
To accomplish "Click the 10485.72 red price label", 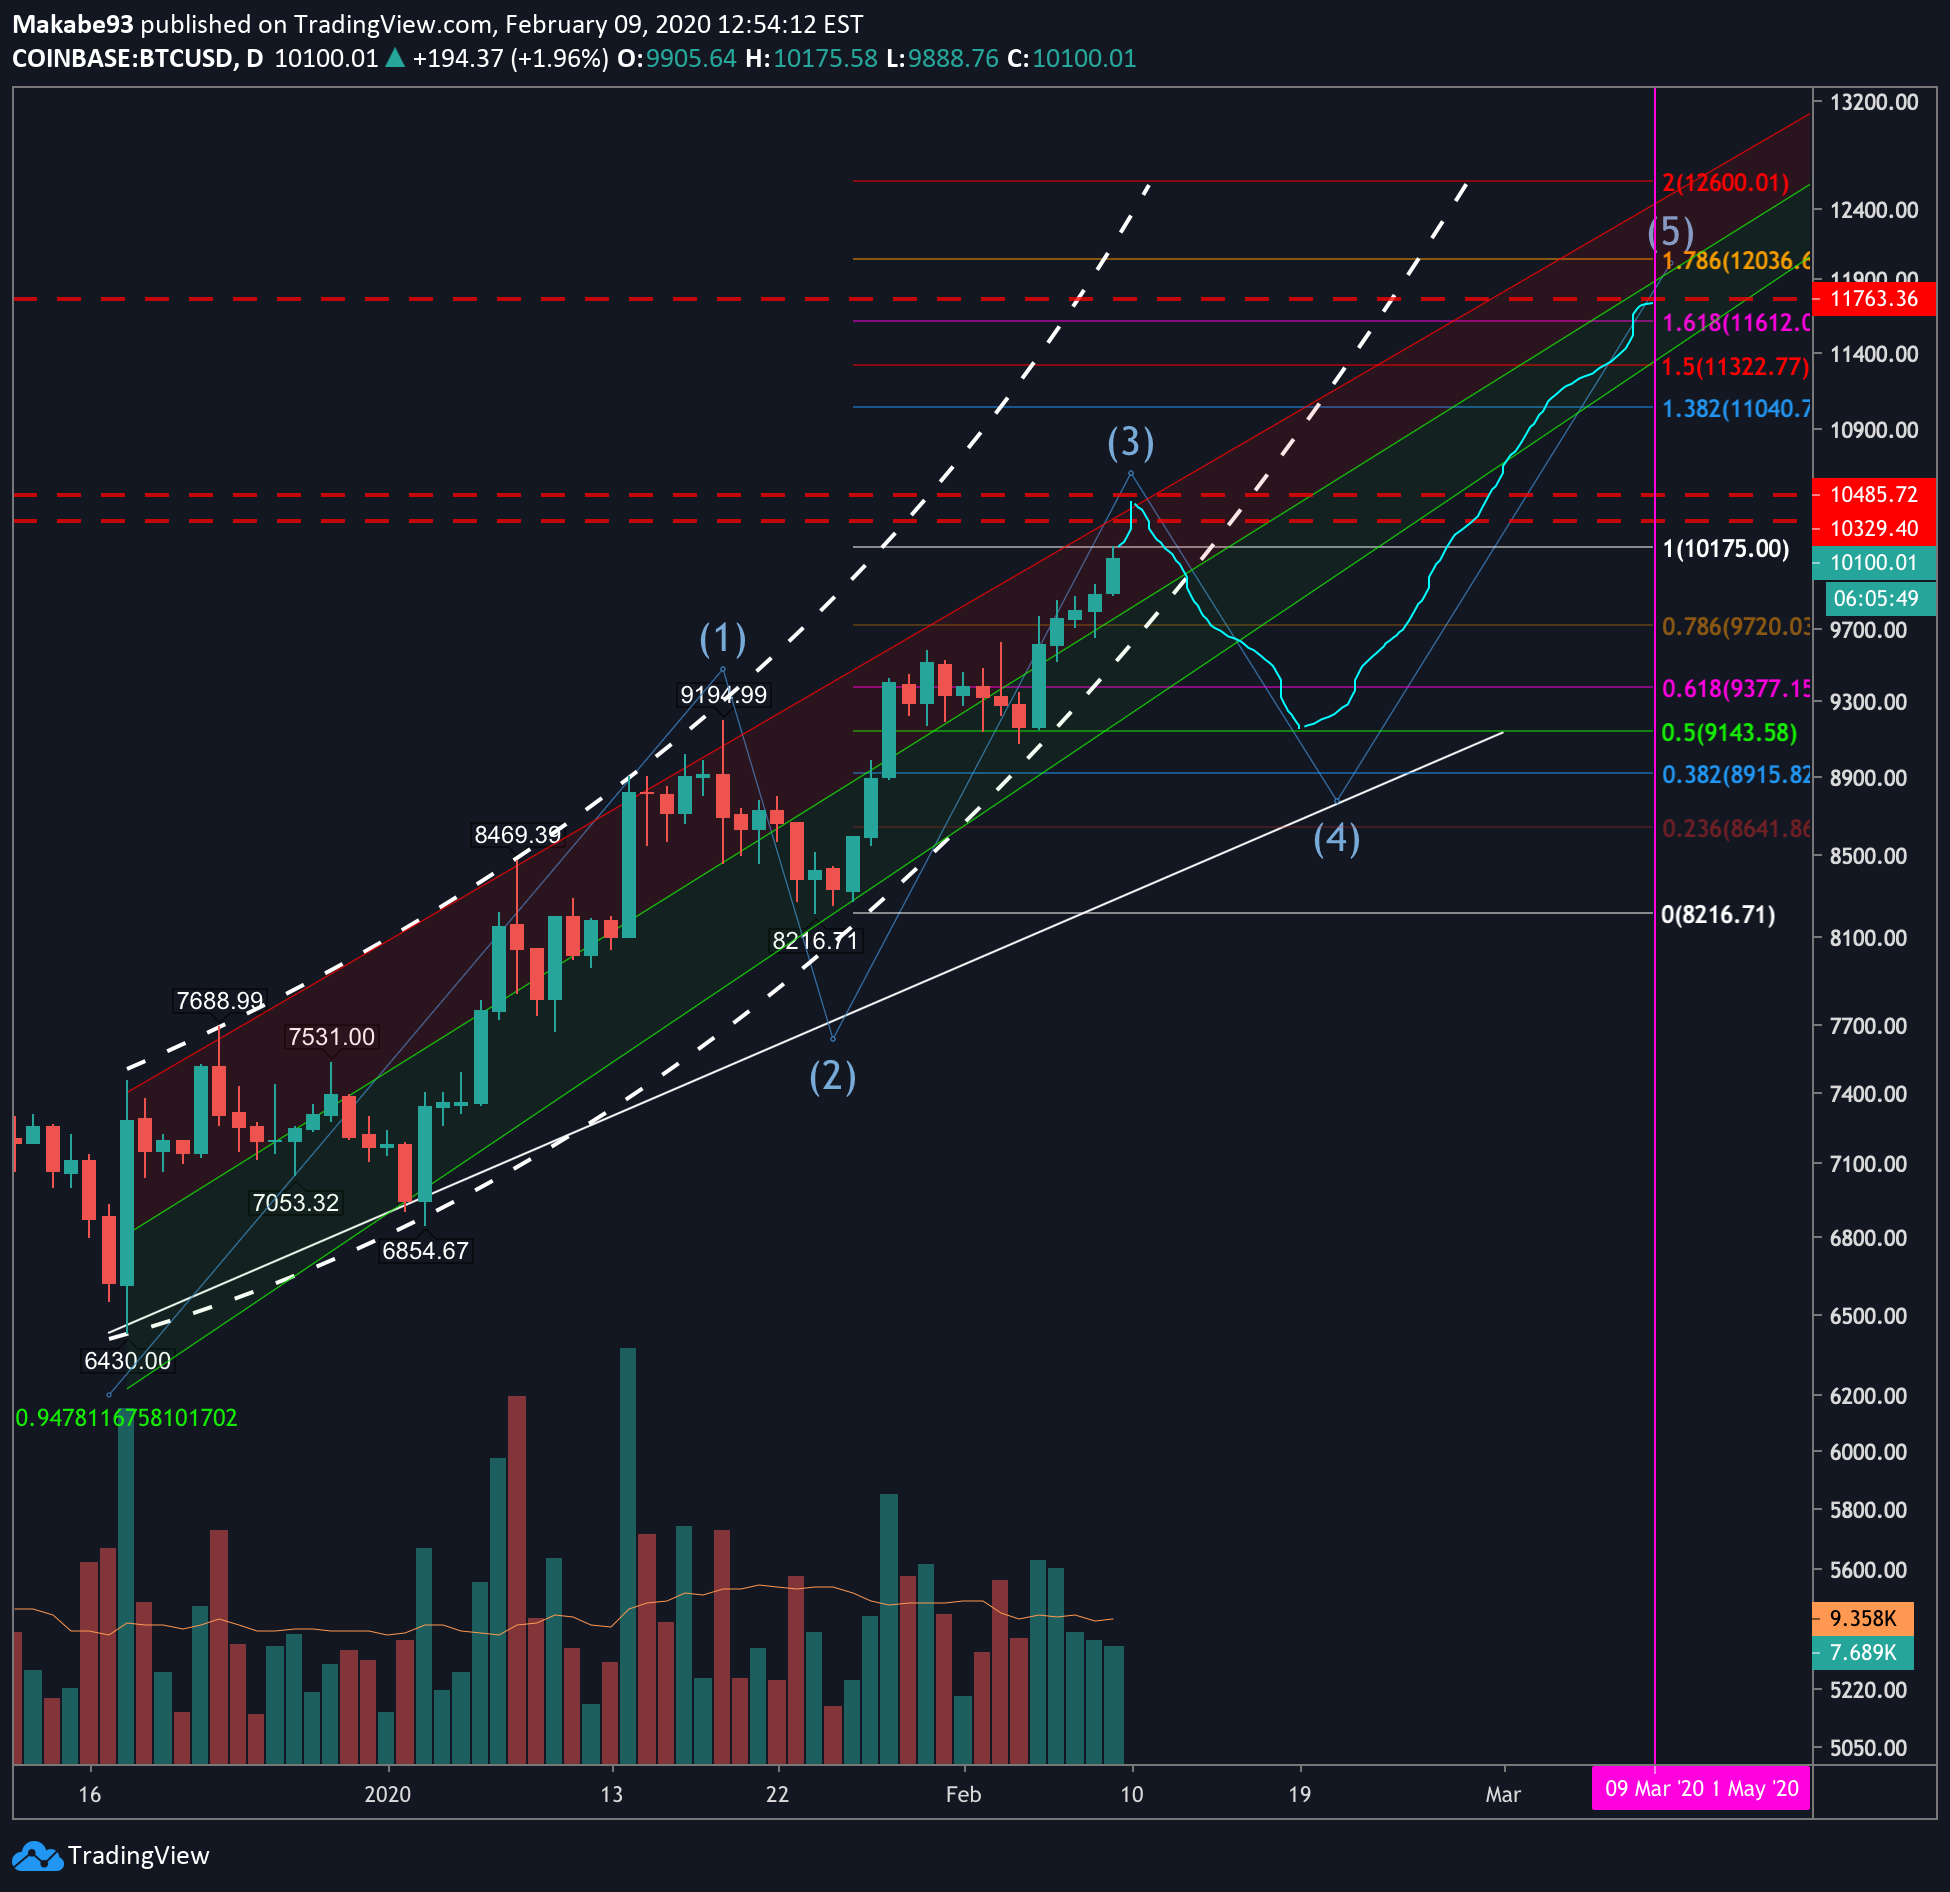I will 1873,494.
